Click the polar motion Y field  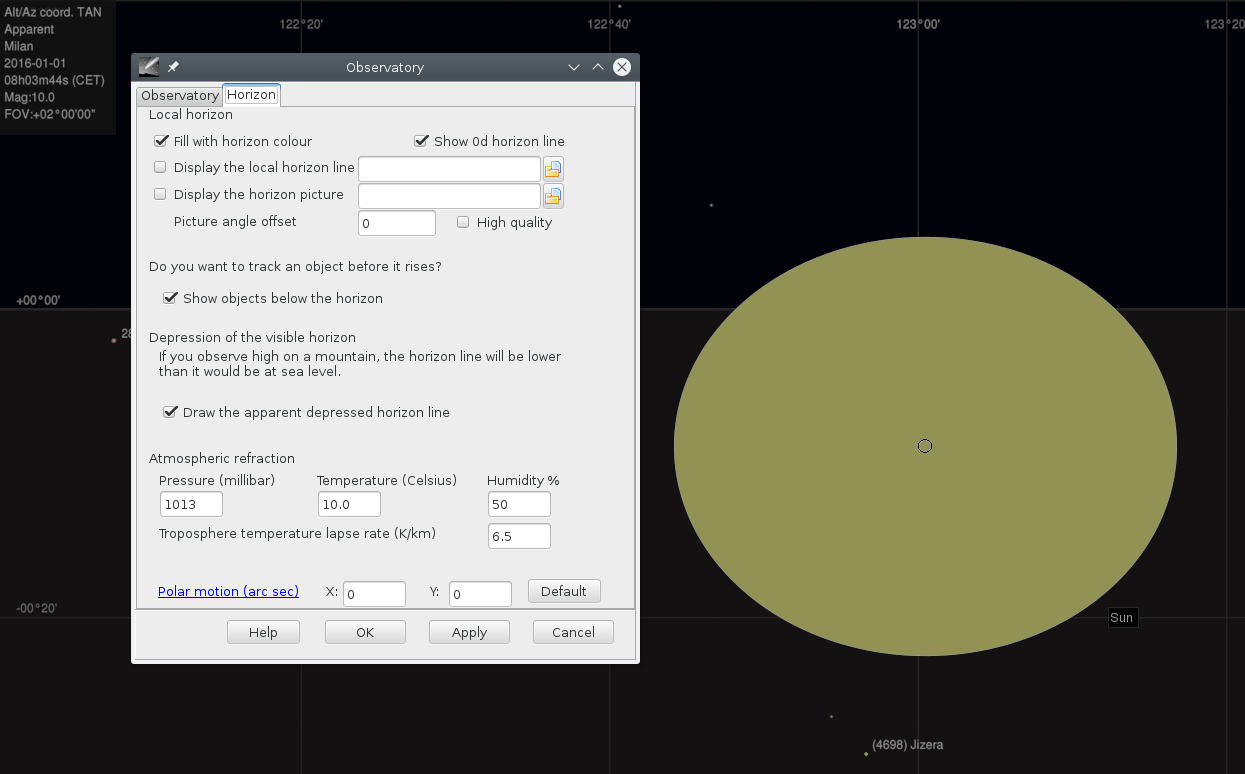[480, 594]
